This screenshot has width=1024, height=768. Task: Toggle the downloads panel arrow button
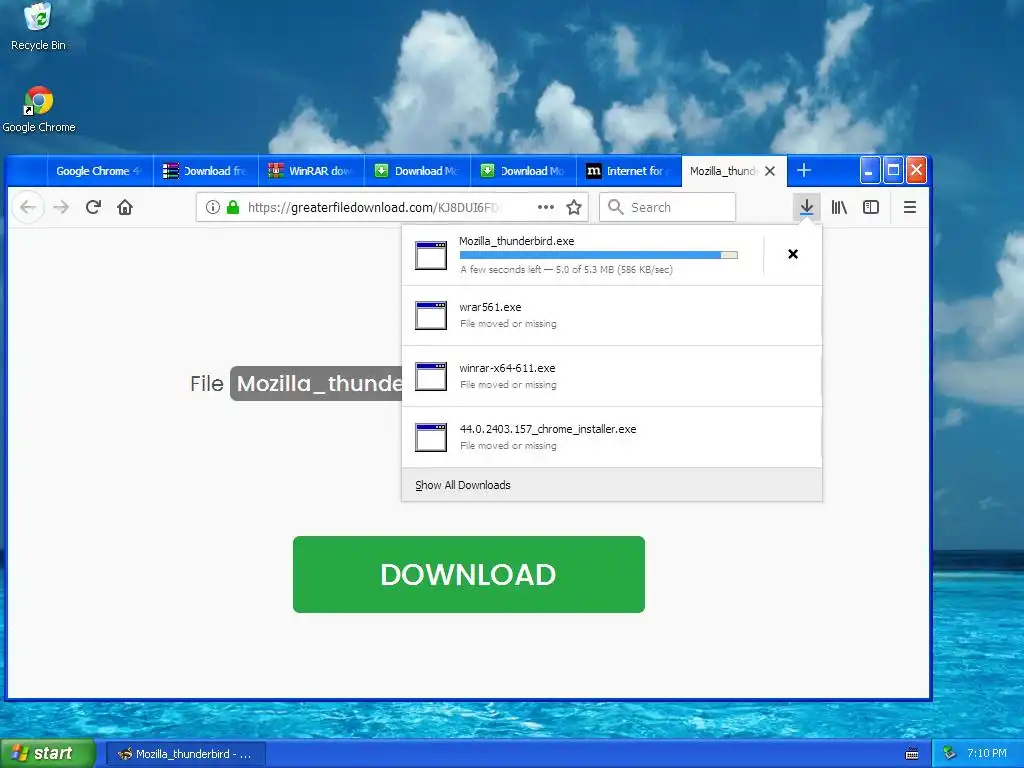(807, 208)
